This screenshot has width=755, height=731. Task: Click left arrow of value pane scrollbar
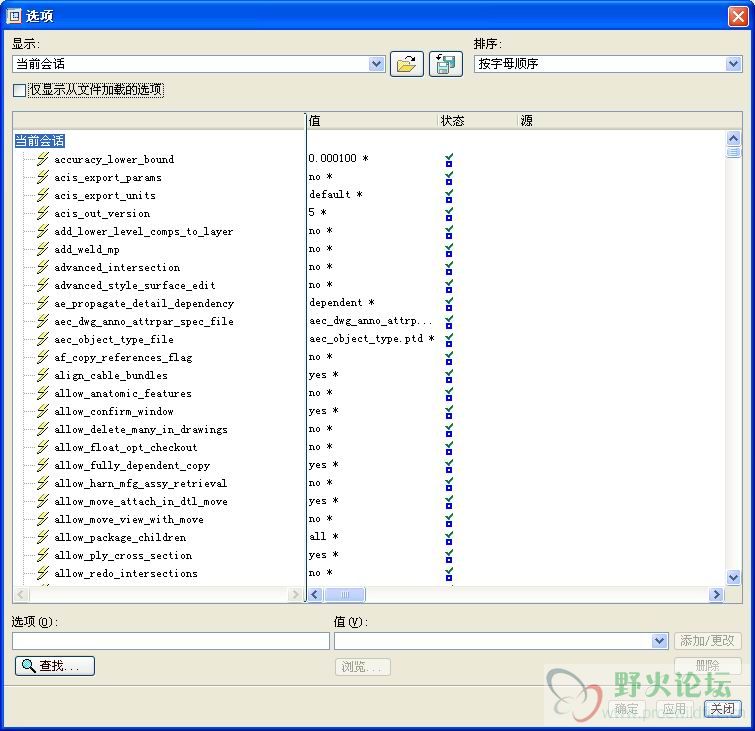[315, 595]
